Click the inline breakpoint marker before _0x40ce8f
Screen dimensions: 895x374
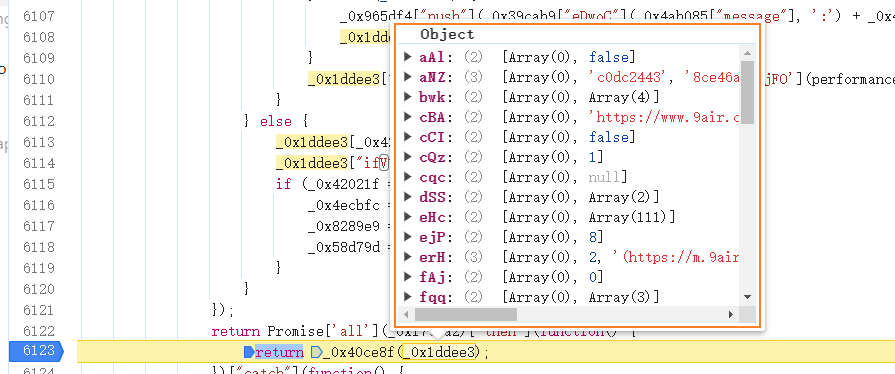(316, 352)
